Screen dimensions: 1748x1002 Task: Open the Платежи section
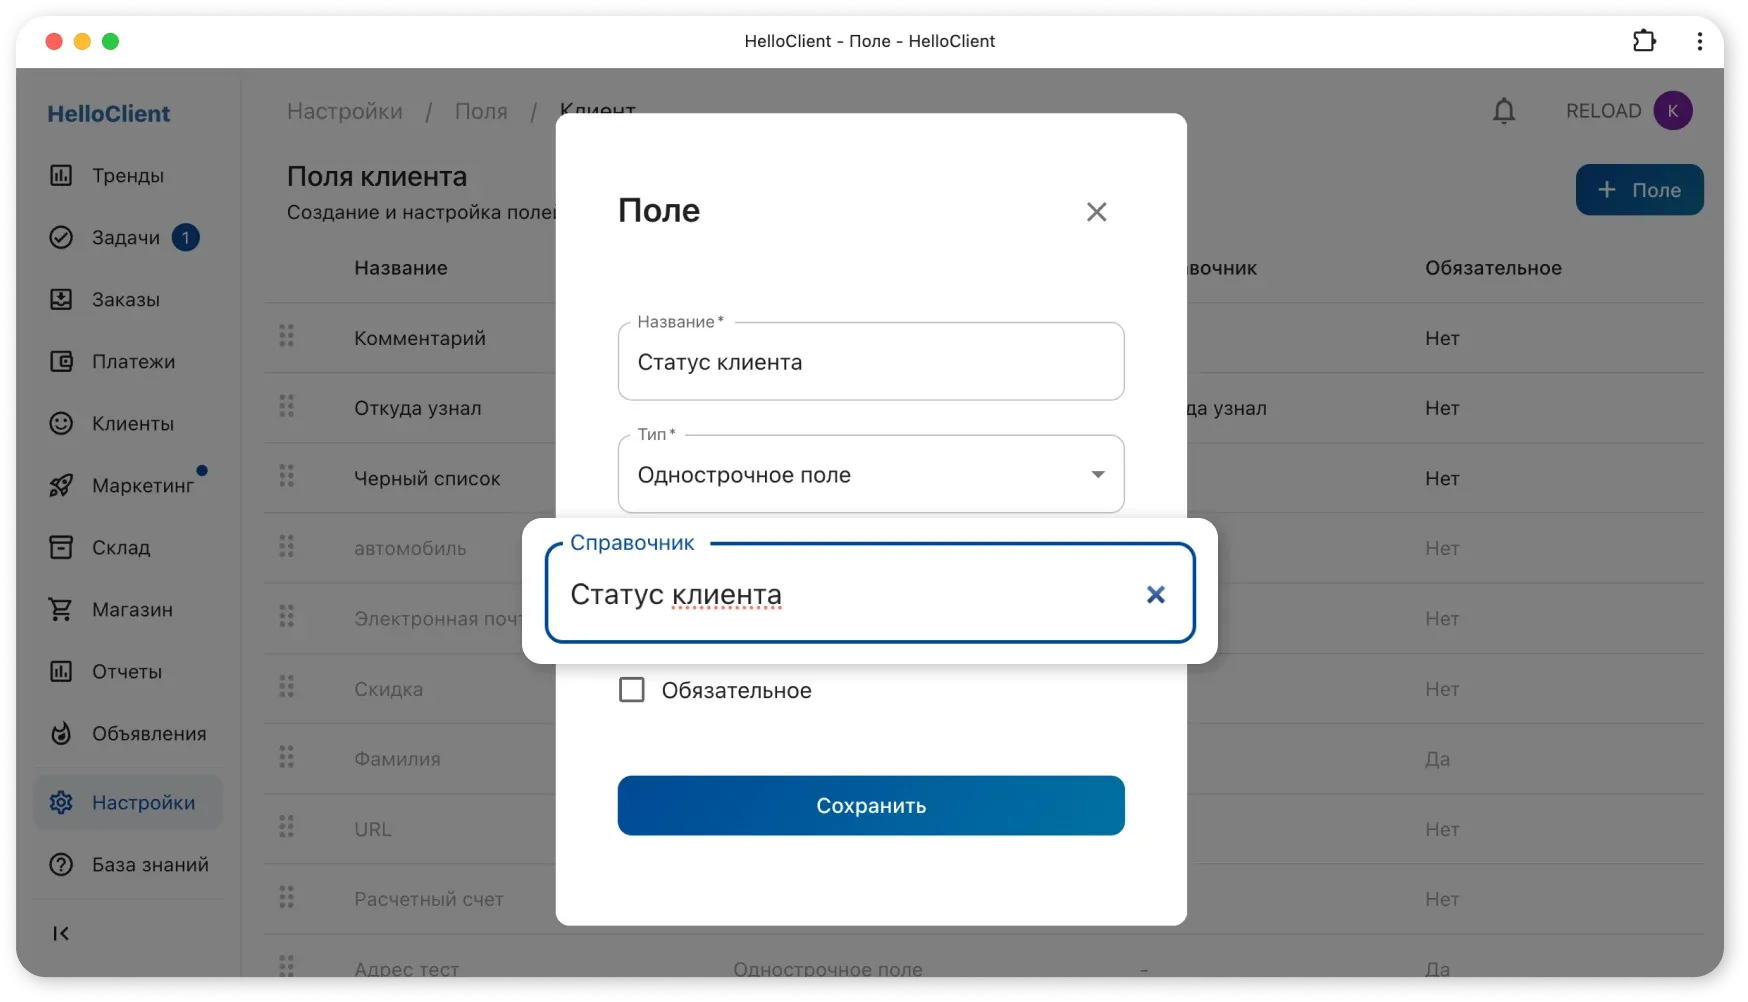click(x=132, y=362)
